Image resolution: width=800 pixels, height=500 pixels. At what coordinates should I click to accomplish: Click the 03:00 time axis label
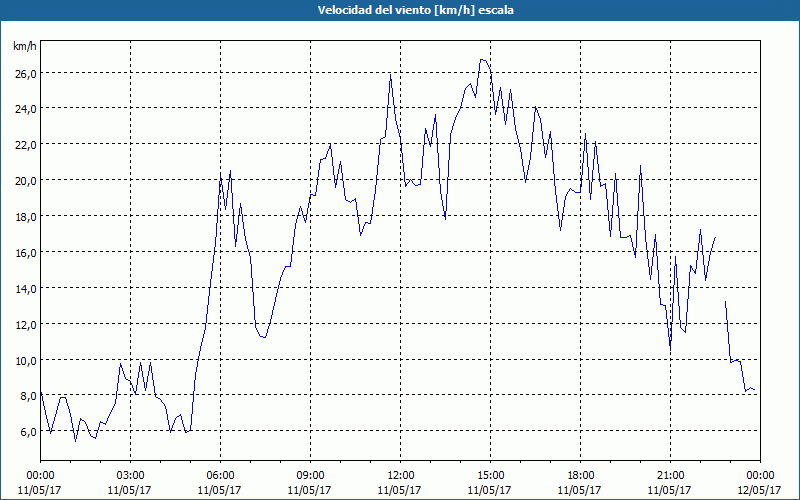[130, 476]
